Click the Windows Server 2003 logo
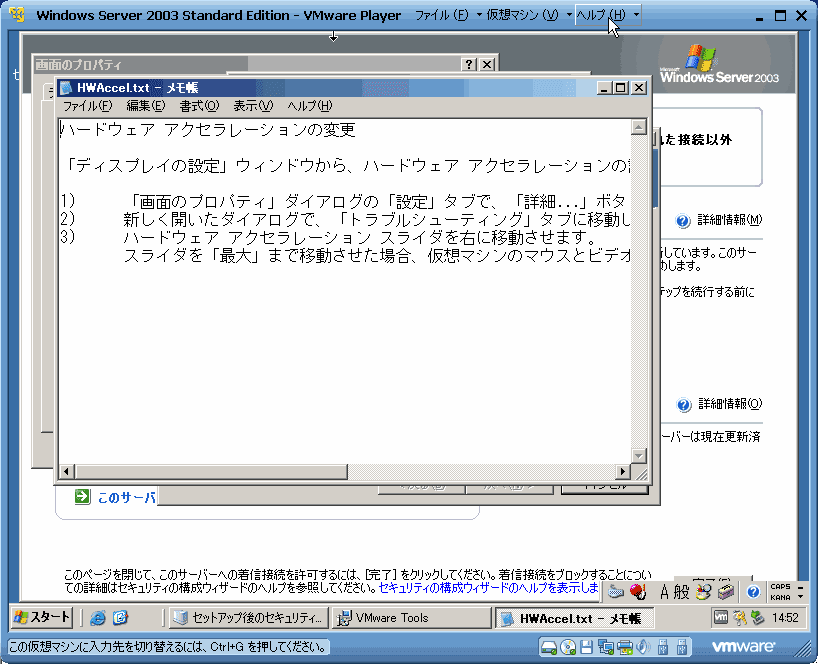Viewport: 818px width, 664px height. [x=719, y=65]
